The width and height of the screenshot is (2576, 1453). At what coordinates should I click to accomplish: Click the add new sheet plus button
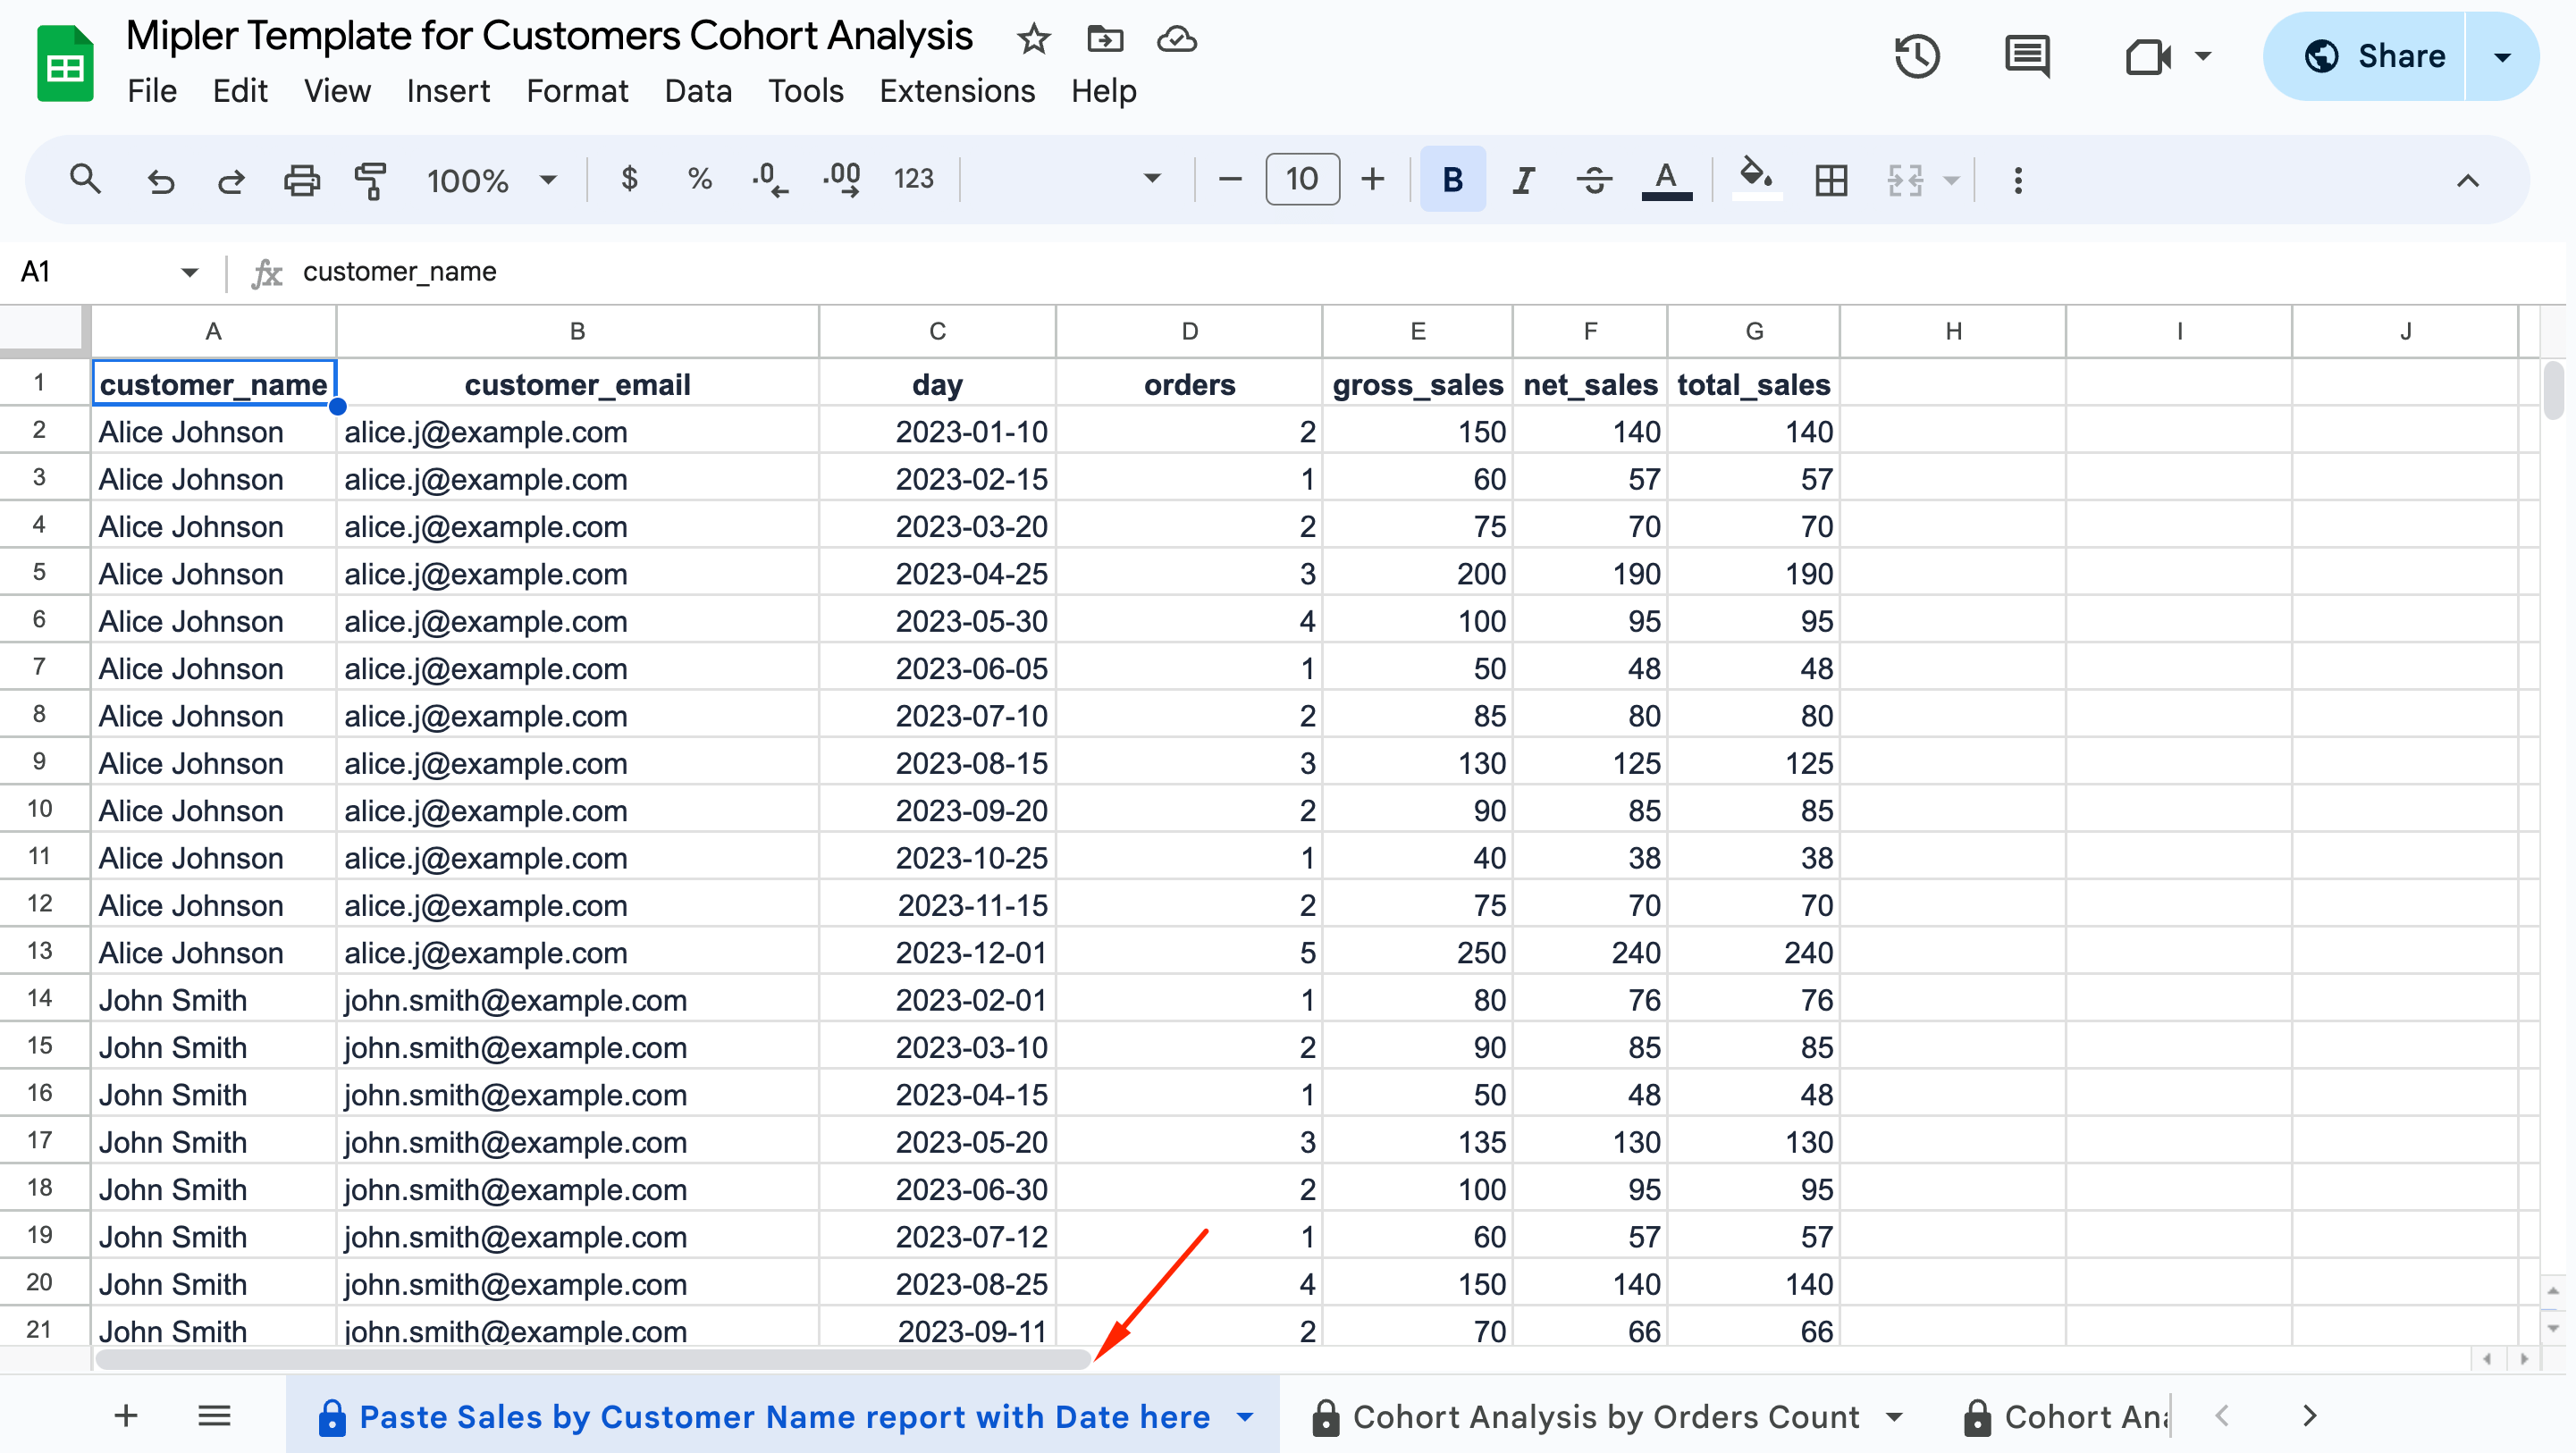tap(126, 1416)
